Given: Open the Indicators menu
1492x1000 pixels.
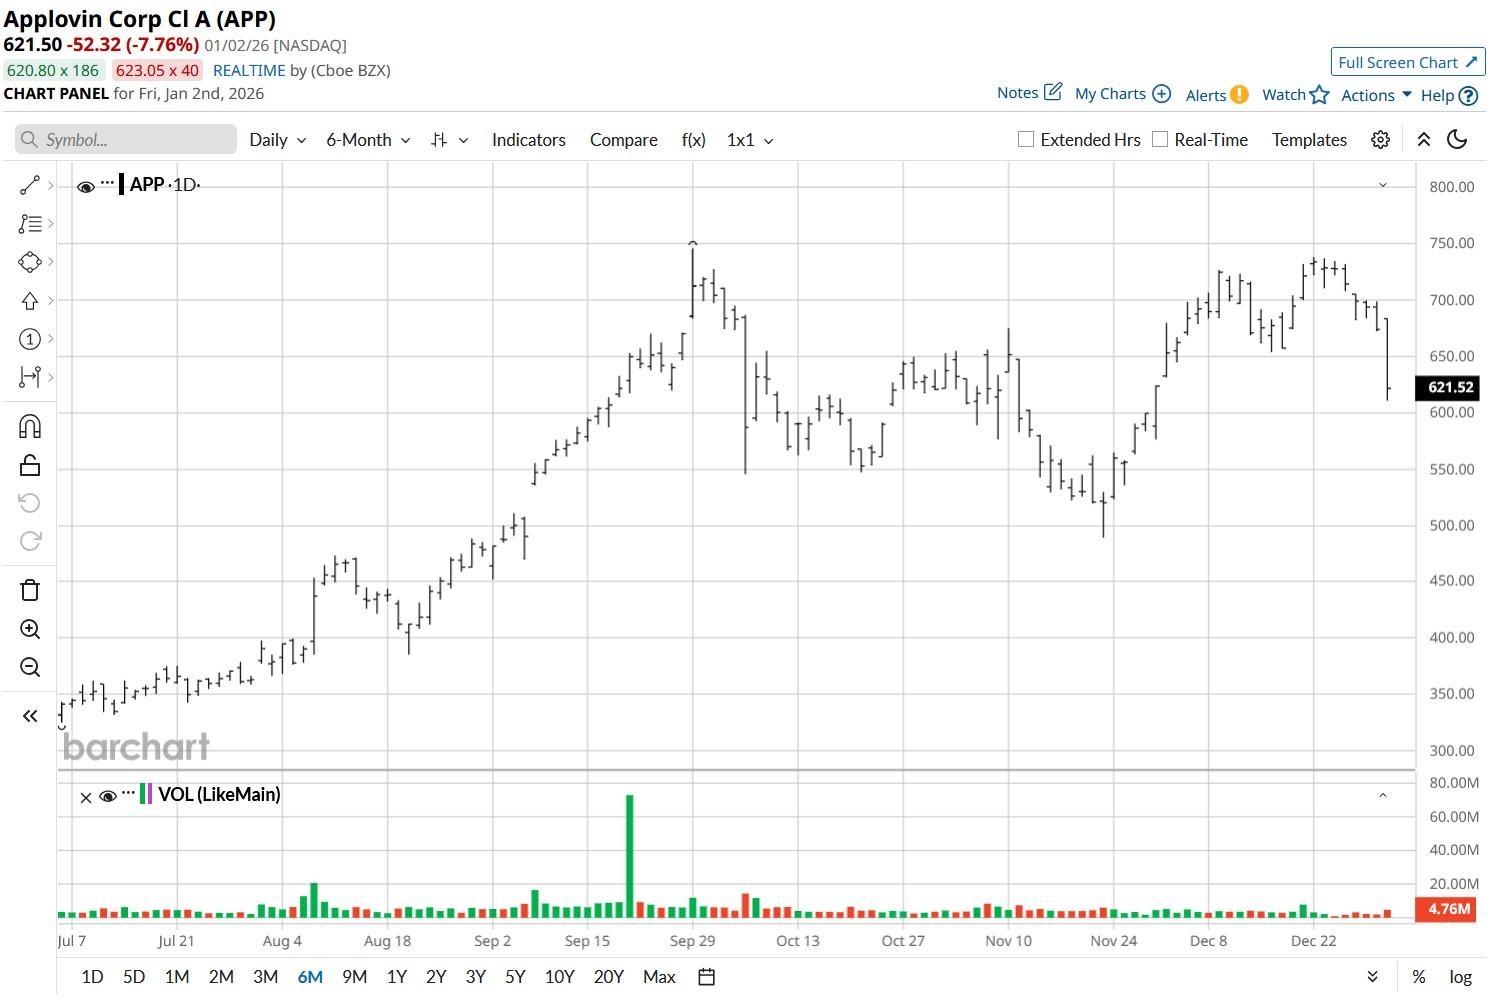Looking at the screenshot, I should coord(529,140).
